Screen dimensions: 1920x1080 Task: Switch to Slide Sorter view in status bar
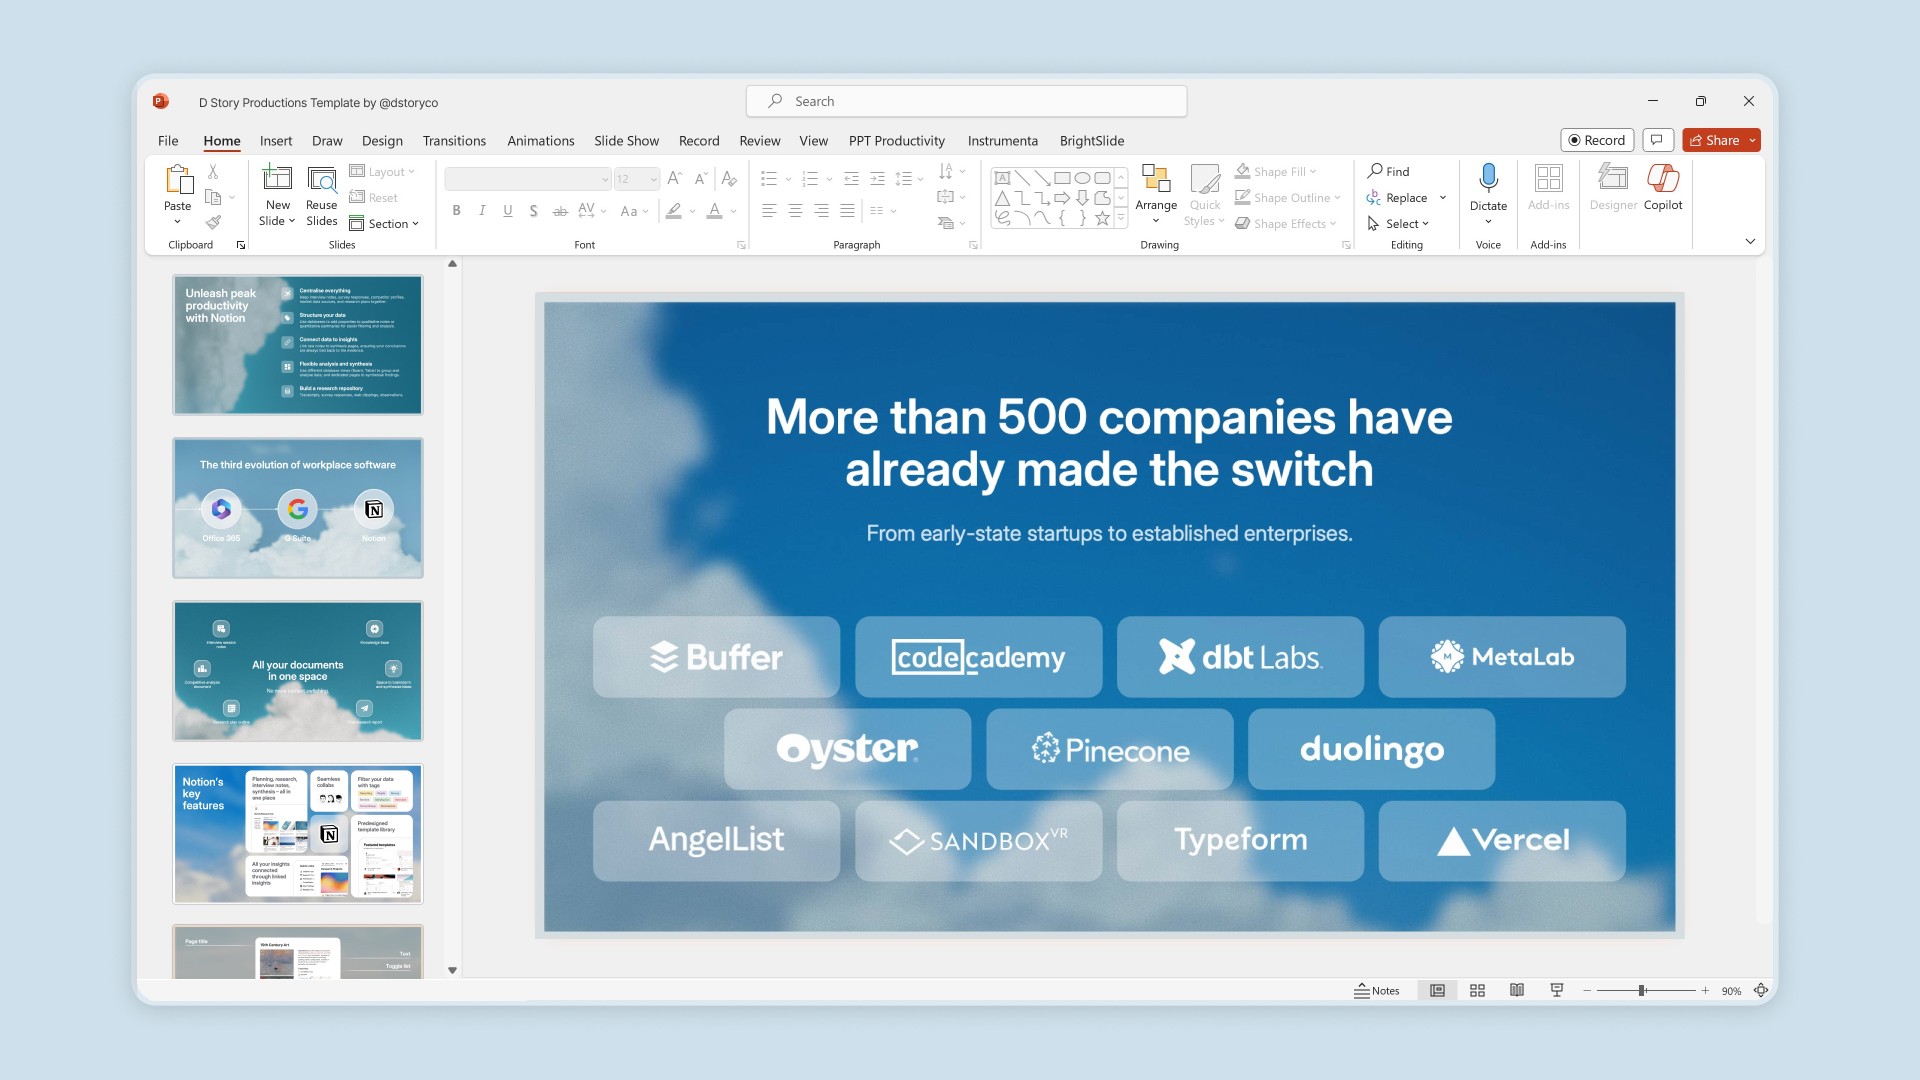[x=1477, y=990]
